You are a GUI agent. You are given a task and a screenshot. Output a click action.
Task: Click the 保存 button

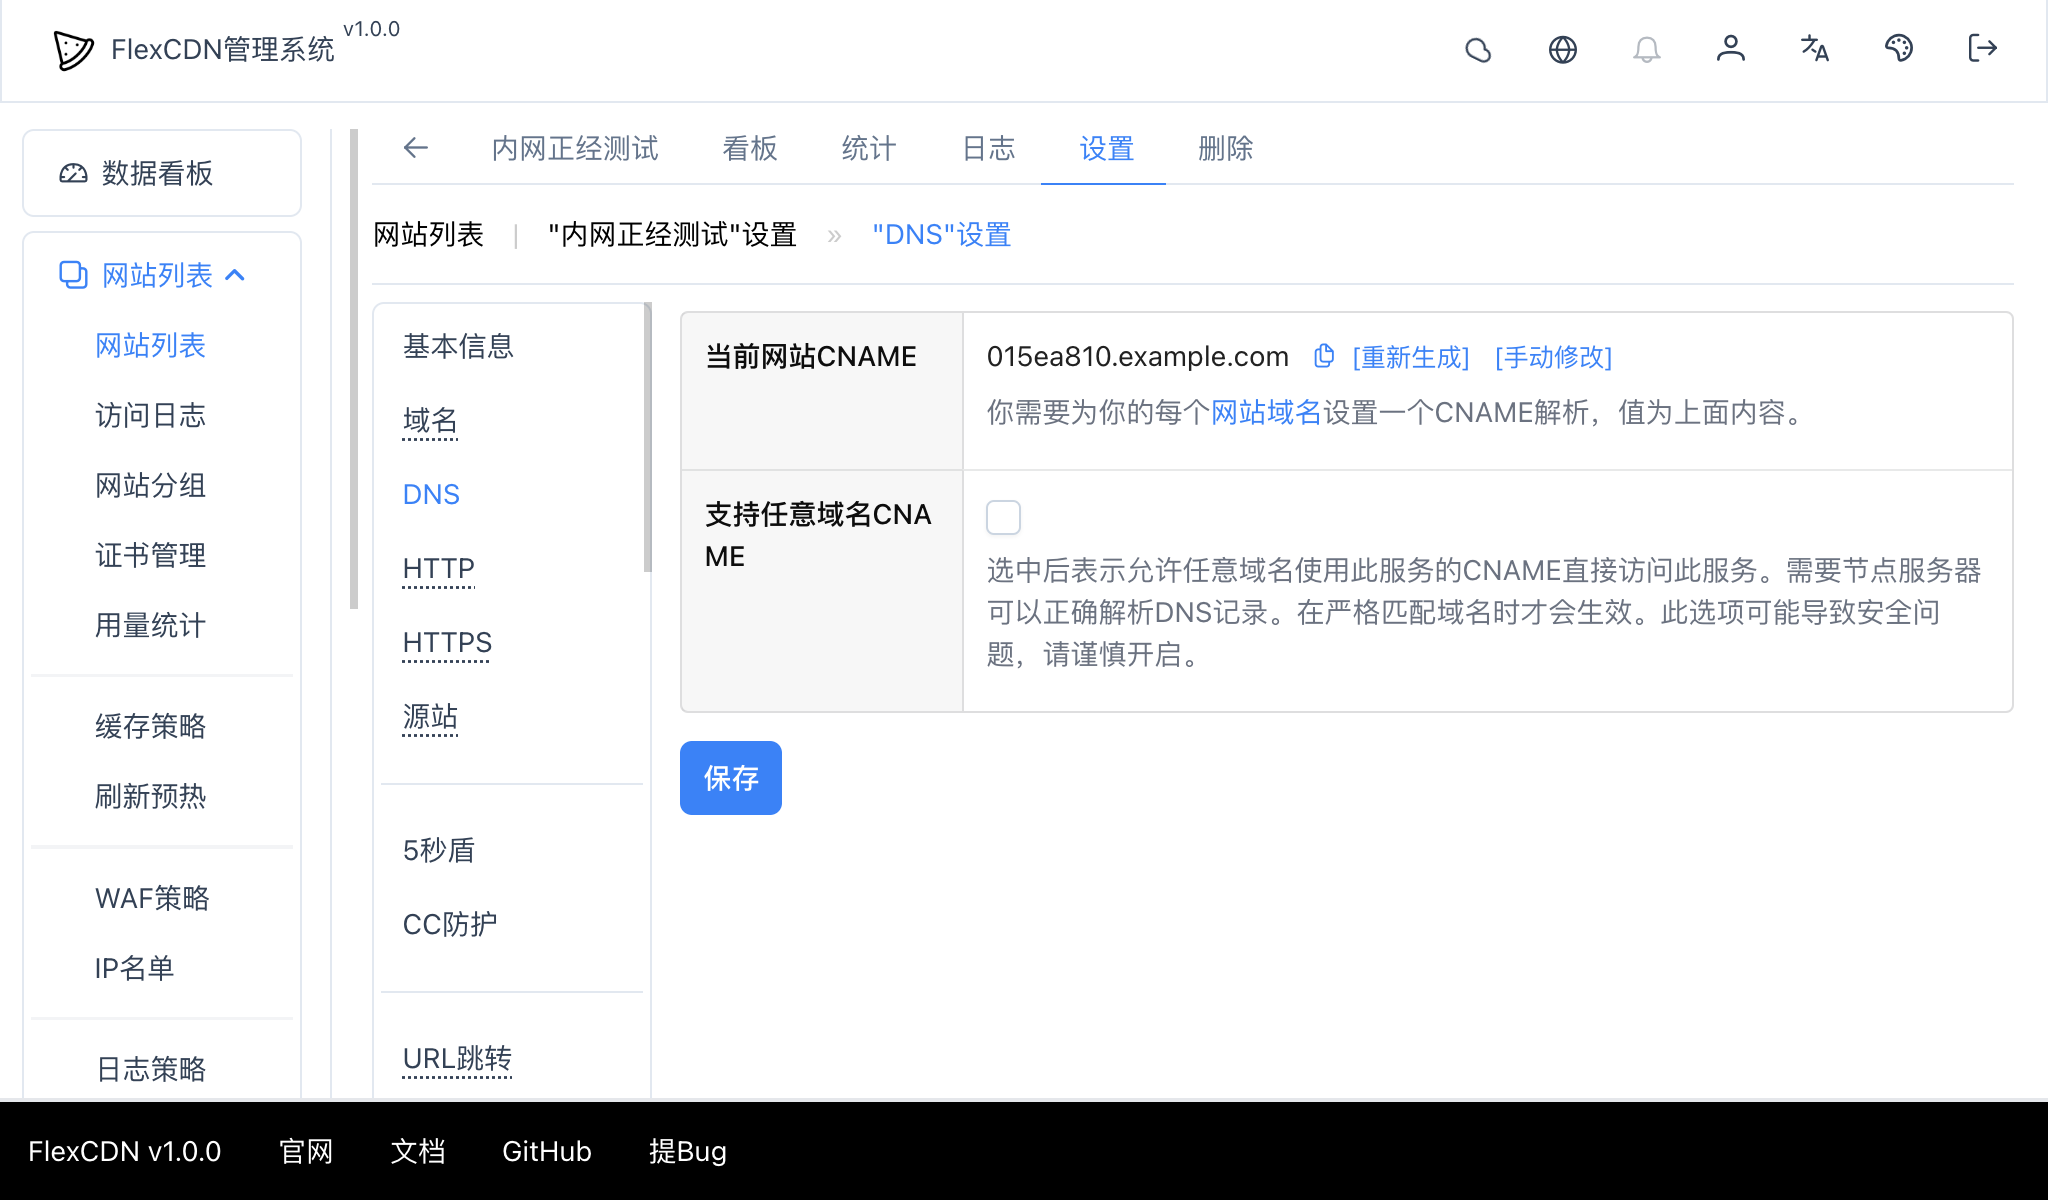pyautogui.click(x=730, y=777)
